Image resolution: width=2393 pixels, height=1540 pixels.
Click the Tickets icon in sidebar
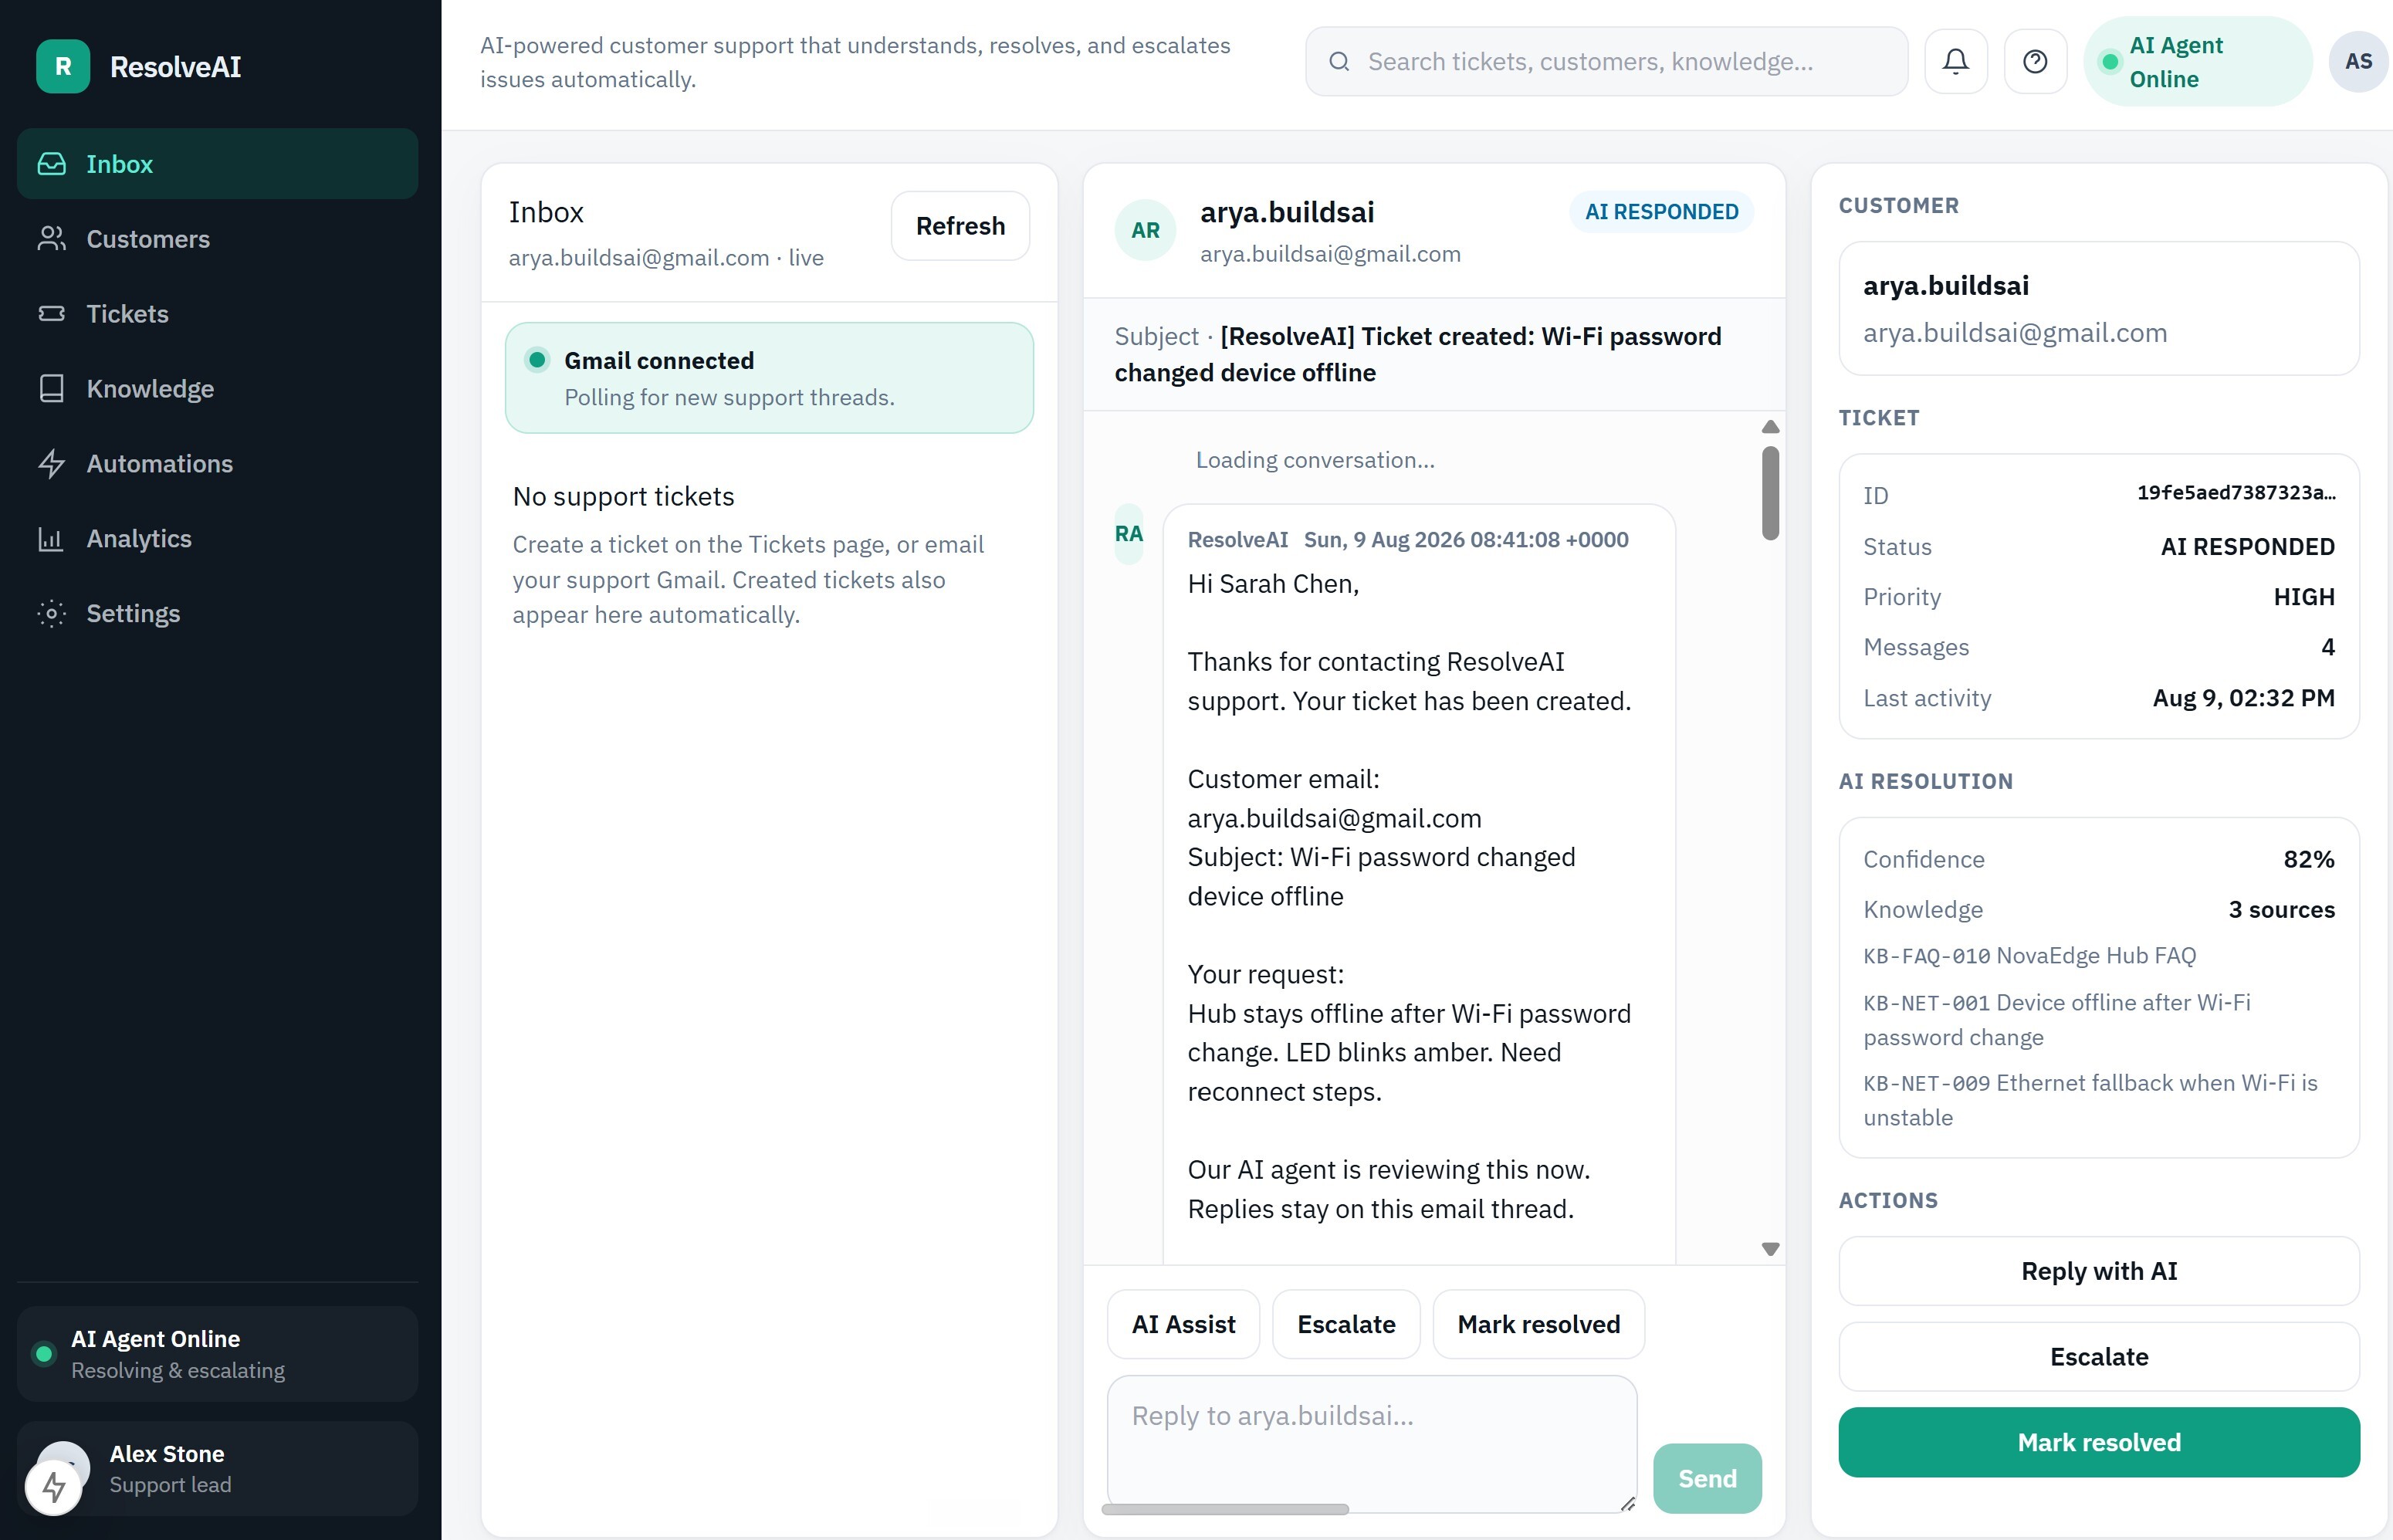(x=51, y=313)
